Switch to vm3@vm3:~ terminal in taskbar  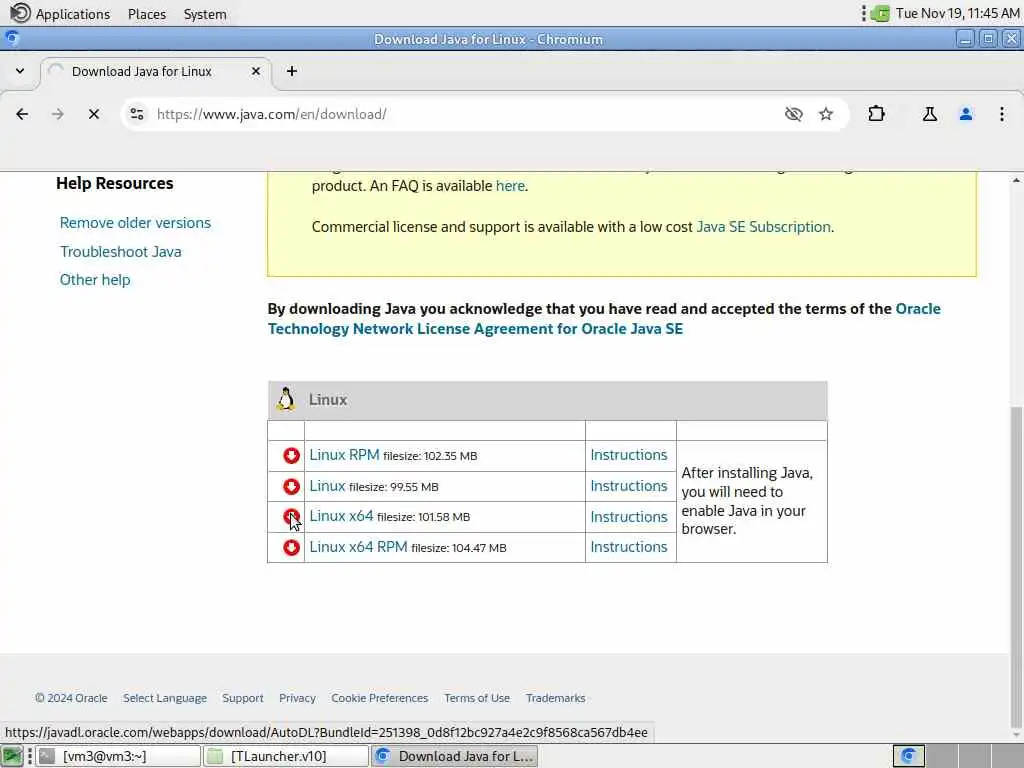[118, 756]
